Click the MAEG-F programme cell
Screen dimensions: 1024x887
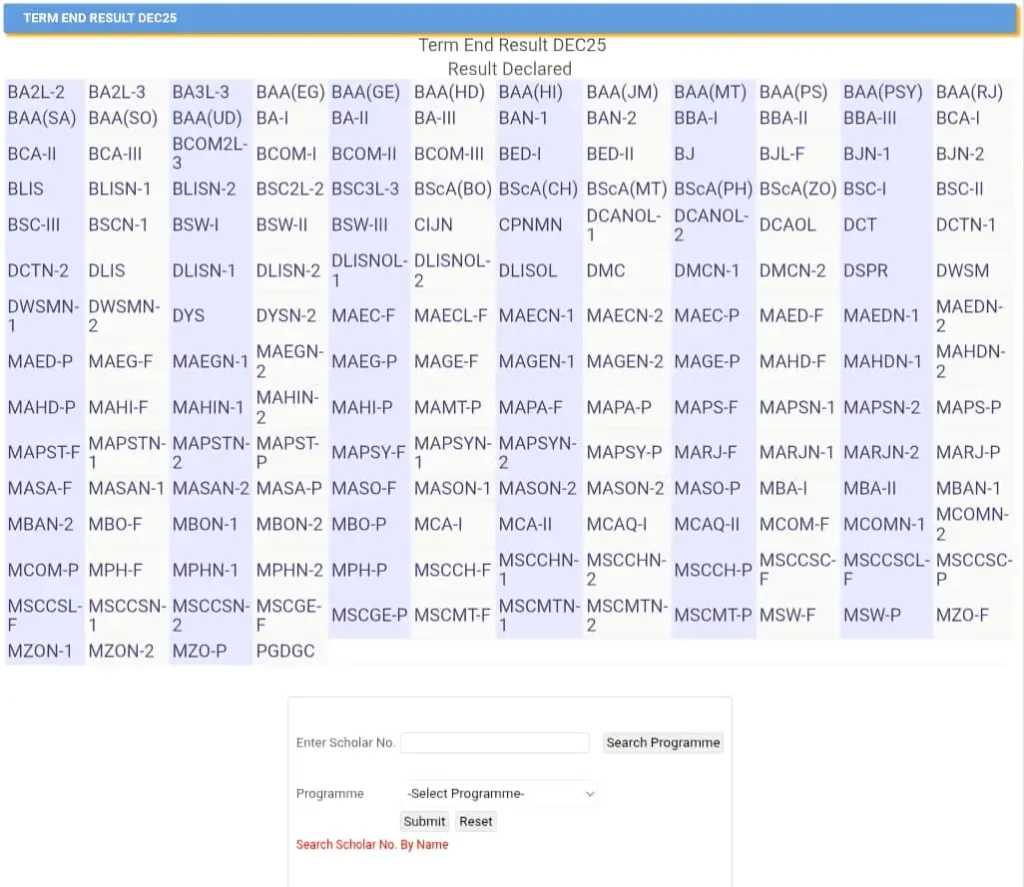120,361
